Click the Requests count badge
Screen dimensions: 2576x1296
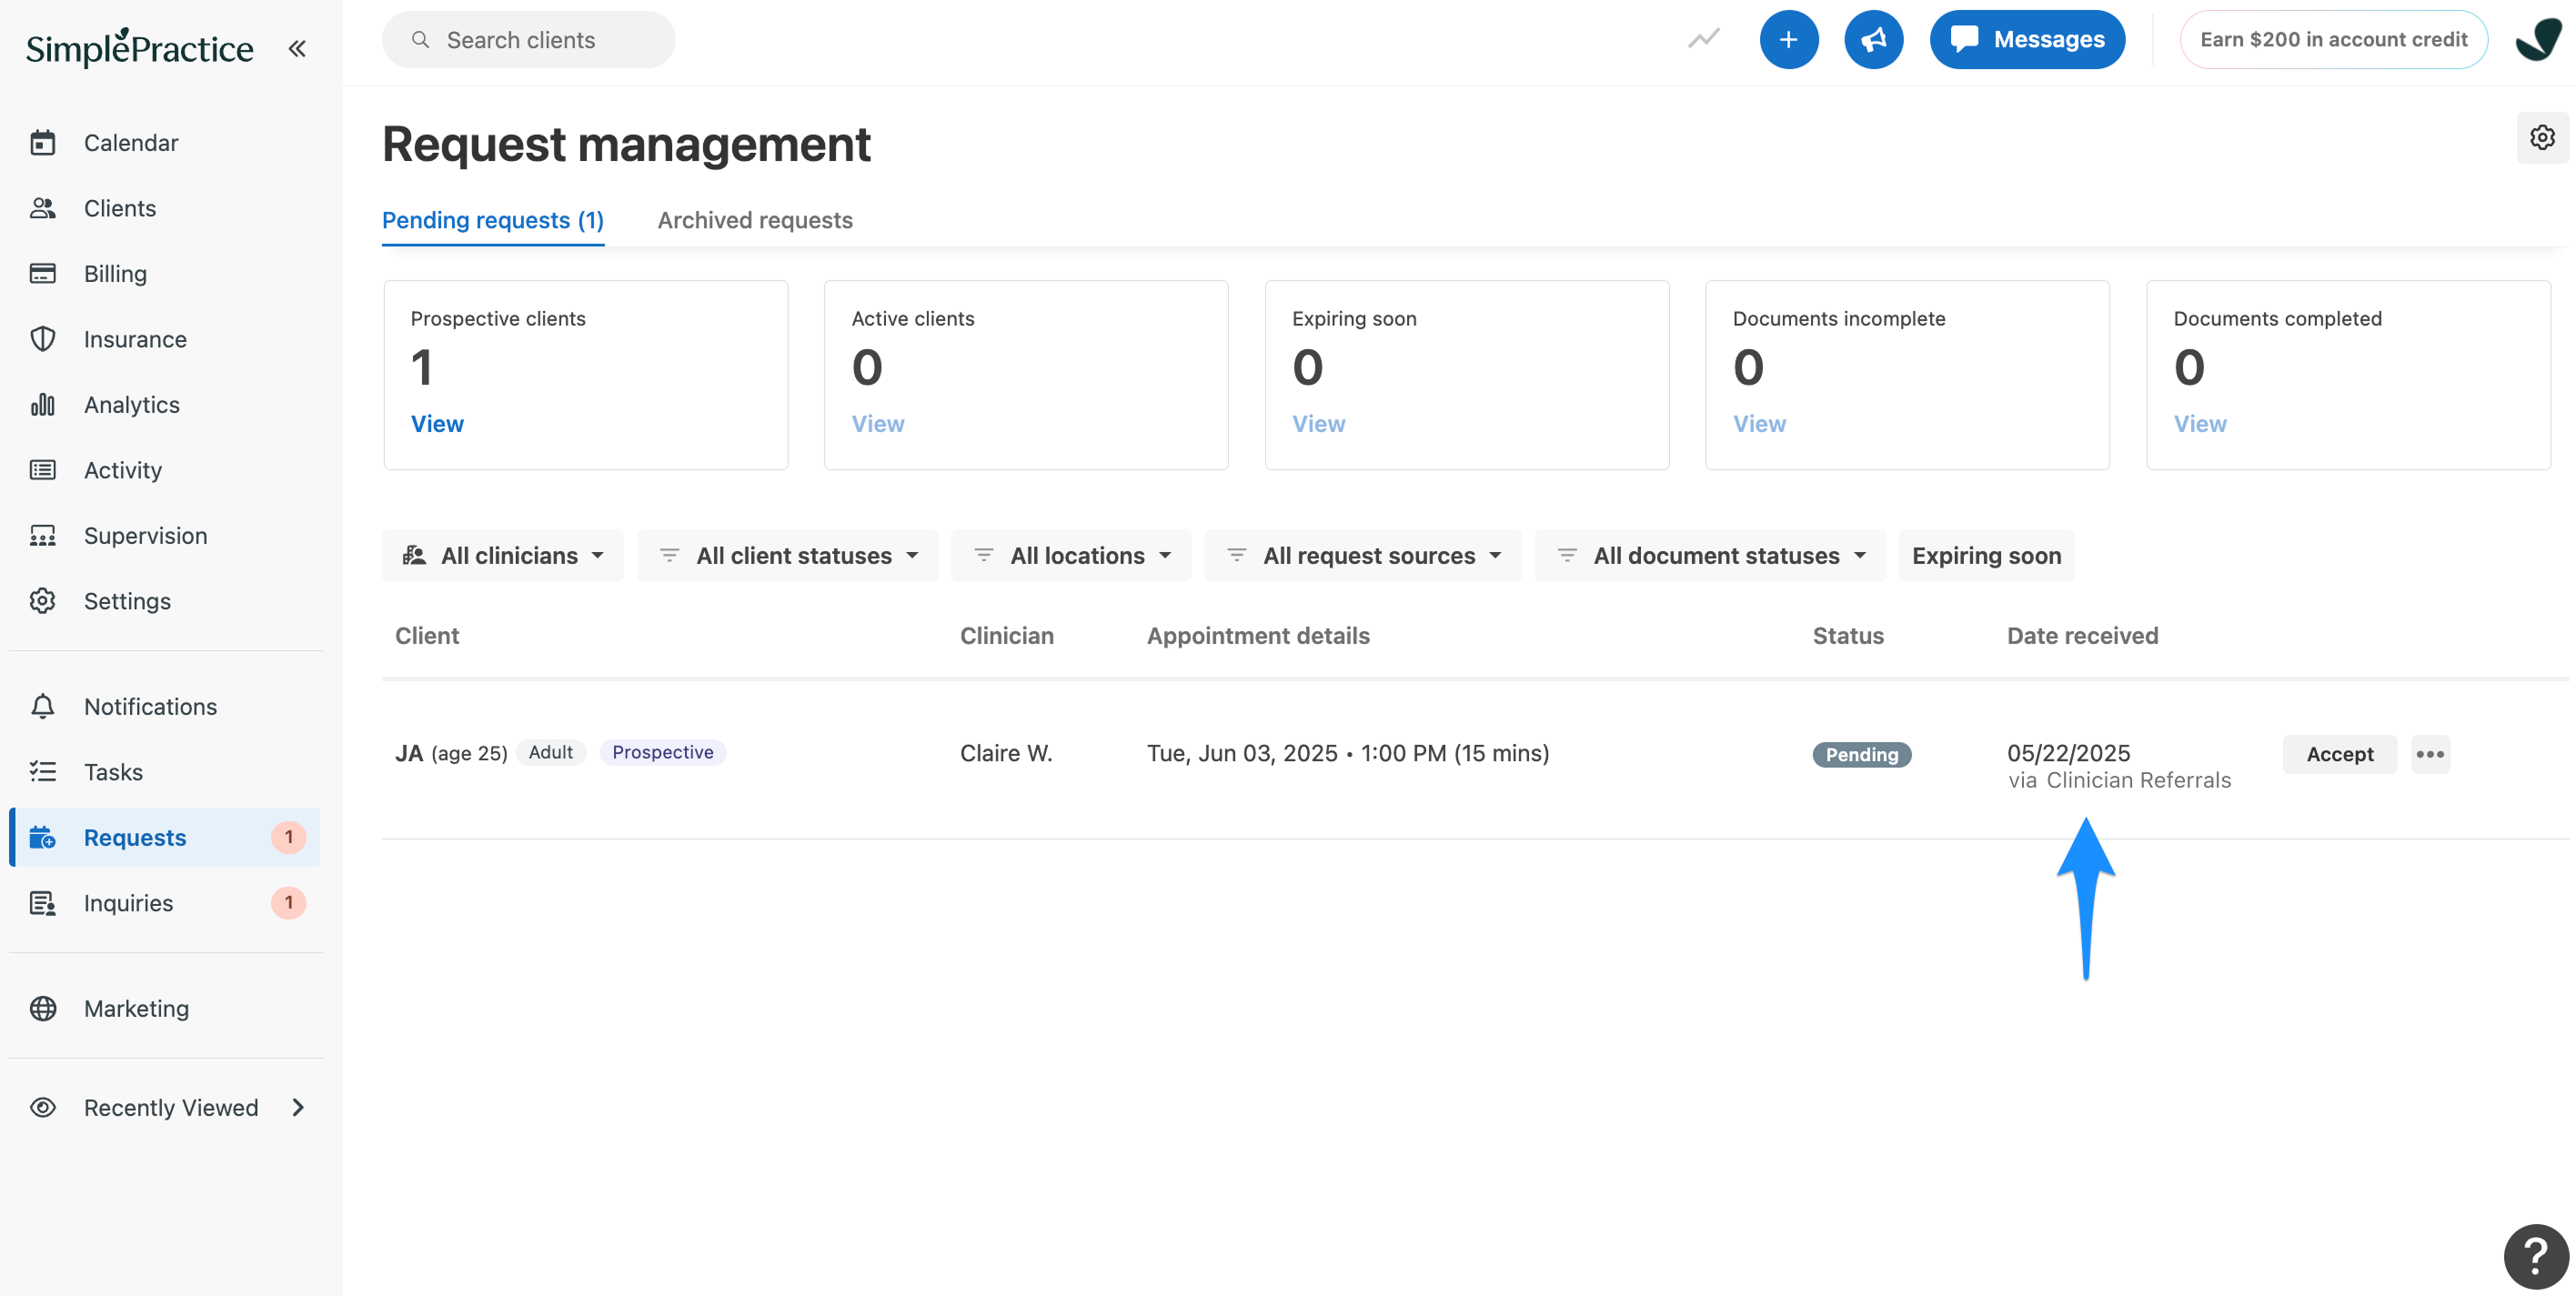pos(289,837)
